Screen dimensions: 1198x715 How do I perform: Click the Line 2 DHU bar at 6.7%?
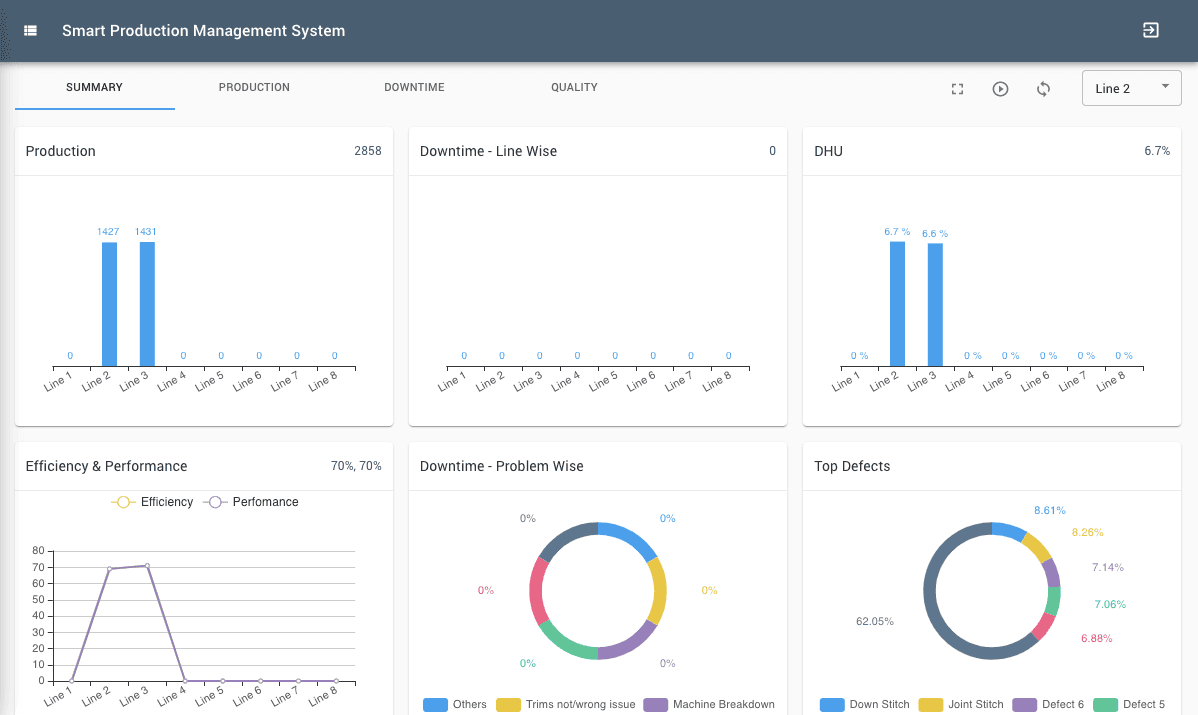pyautogui.click(x=897, y=304)
